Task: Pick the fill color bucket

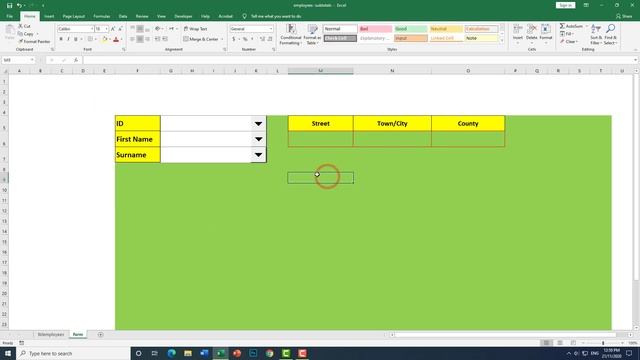Action: [x=104, y=39]
